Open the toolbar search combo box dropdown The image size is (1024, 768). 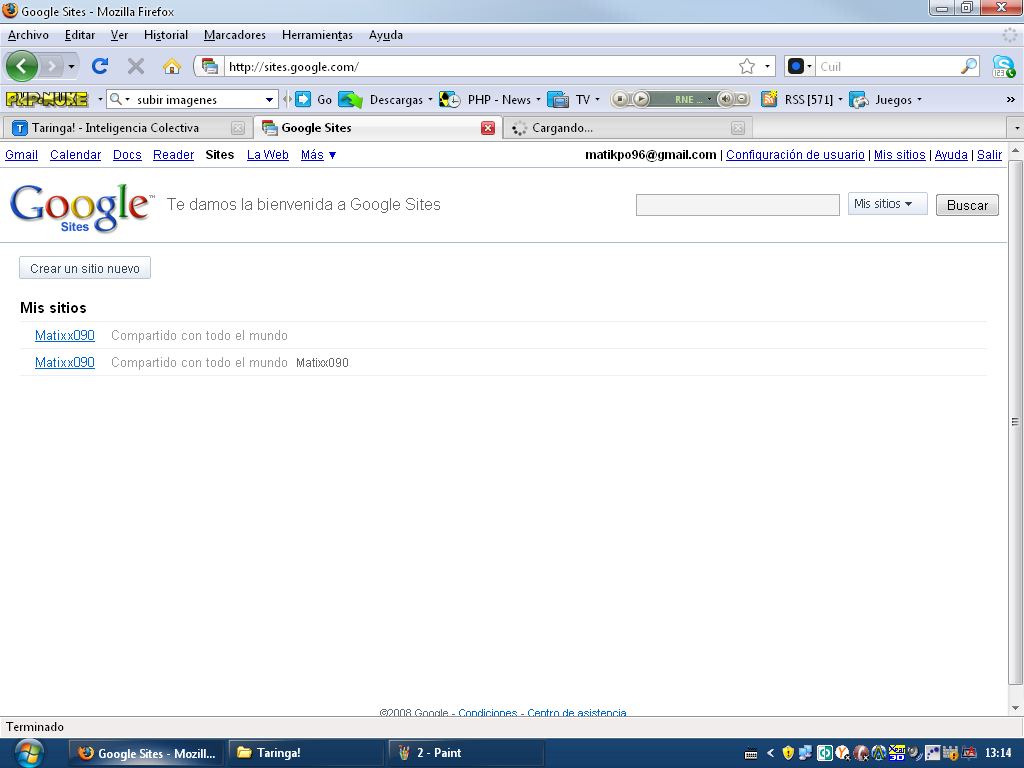pos(269,99)
